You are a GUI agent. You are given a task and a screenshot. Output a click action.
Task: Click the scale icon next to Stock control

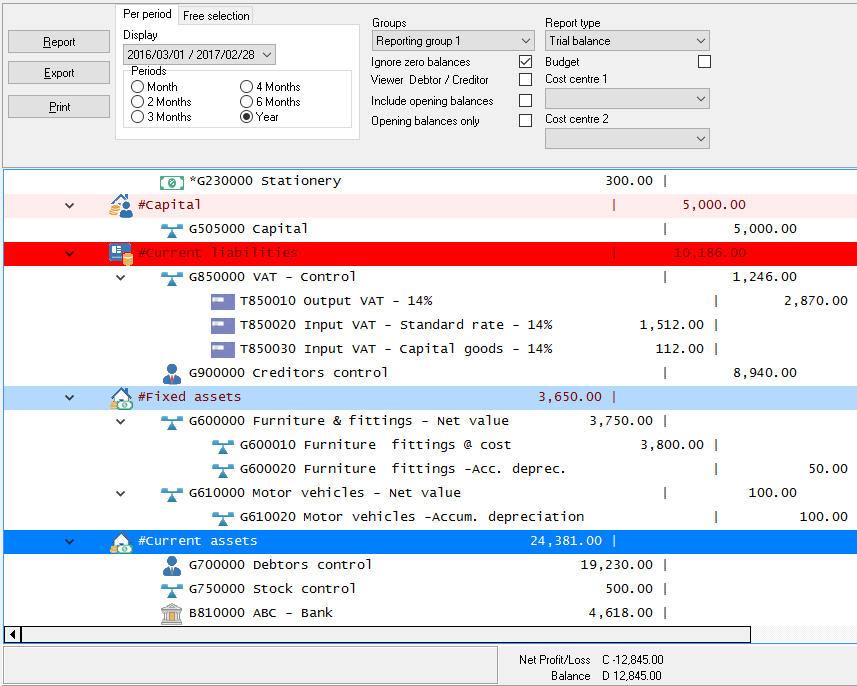point(172,589)
